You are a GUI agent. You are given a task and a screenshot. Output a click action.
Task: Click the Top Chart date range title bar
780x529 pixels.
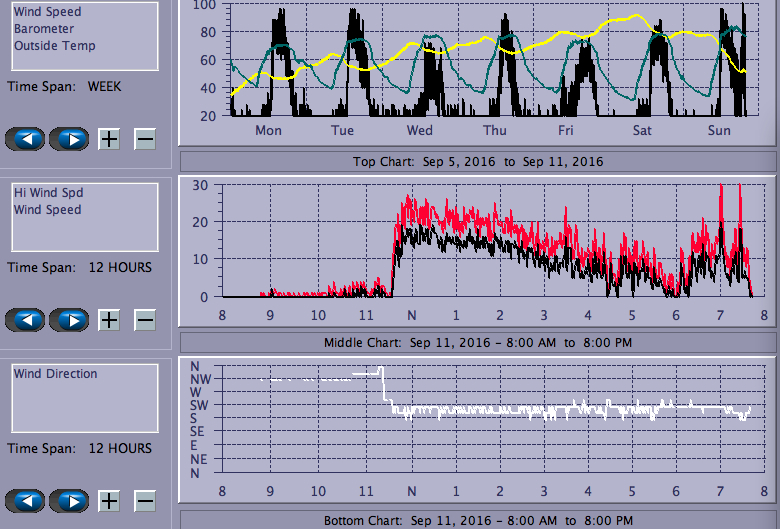tap(478, 161)
